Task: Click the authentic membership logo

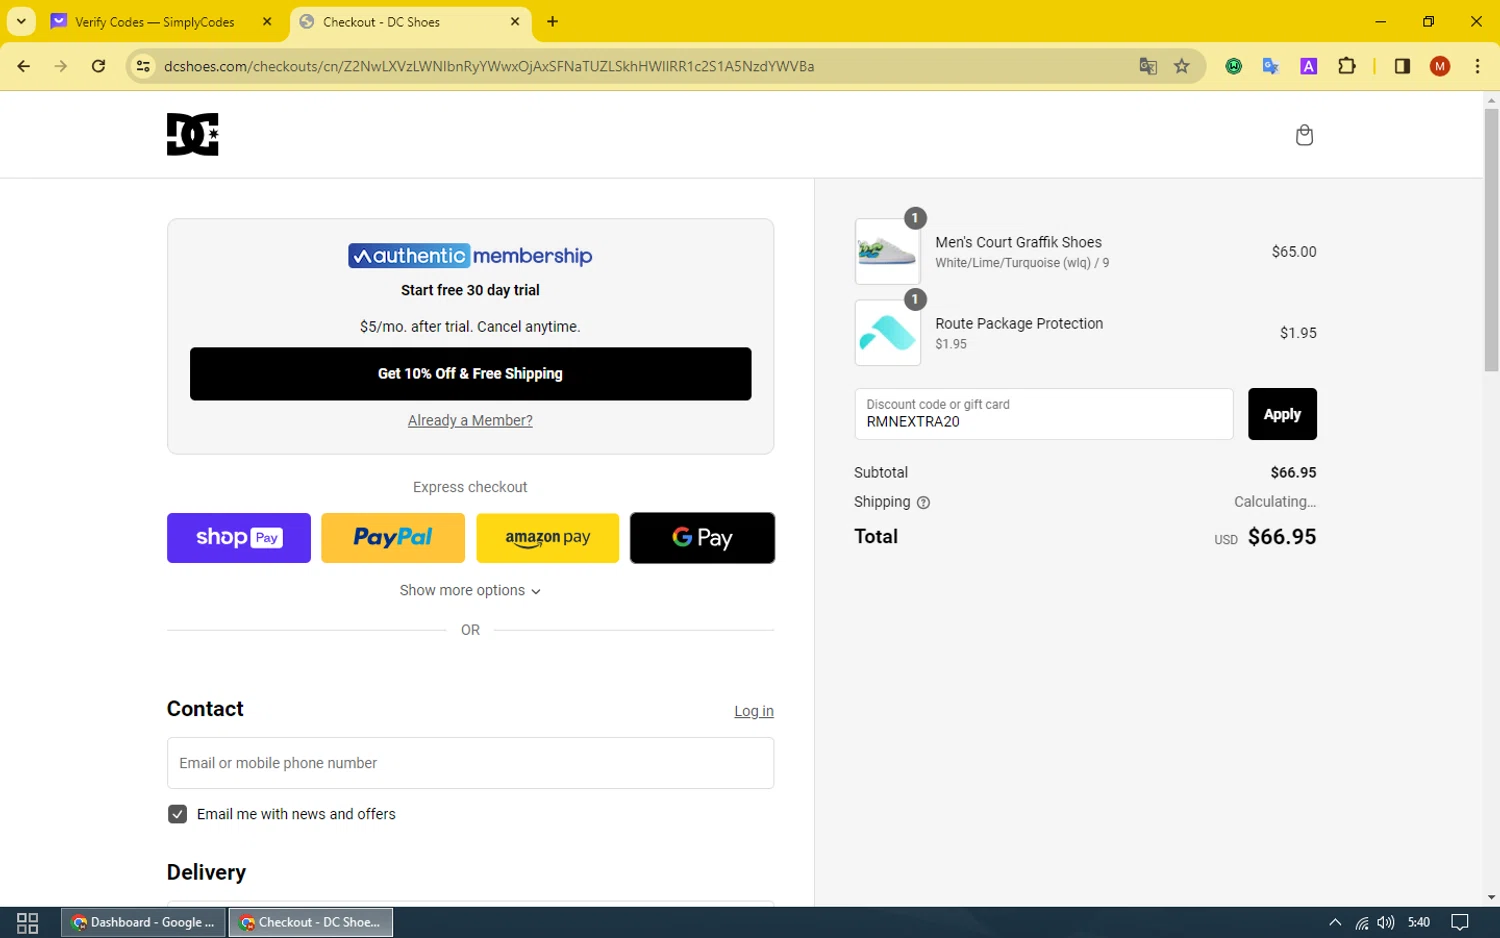Action: click(x=470, y=256)
